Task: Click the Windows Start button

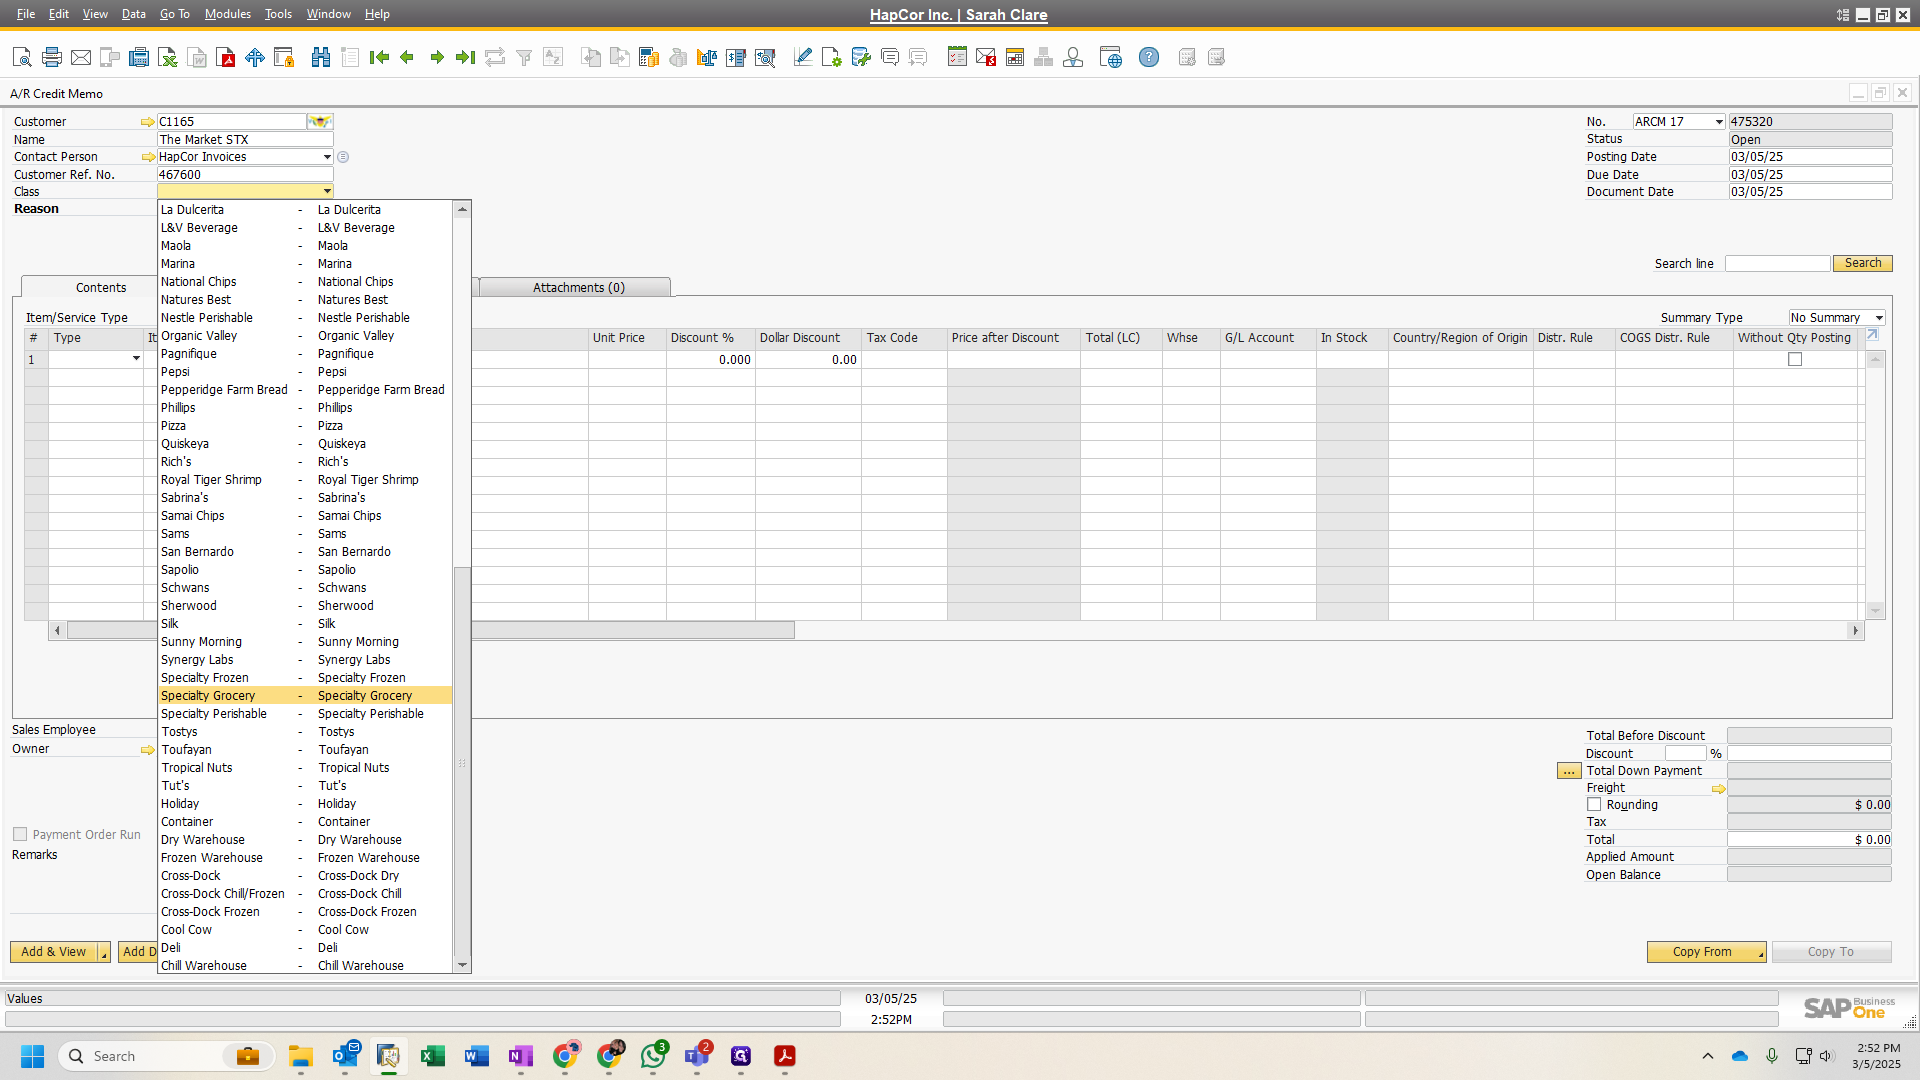Action: click(x=32, y=1056)
